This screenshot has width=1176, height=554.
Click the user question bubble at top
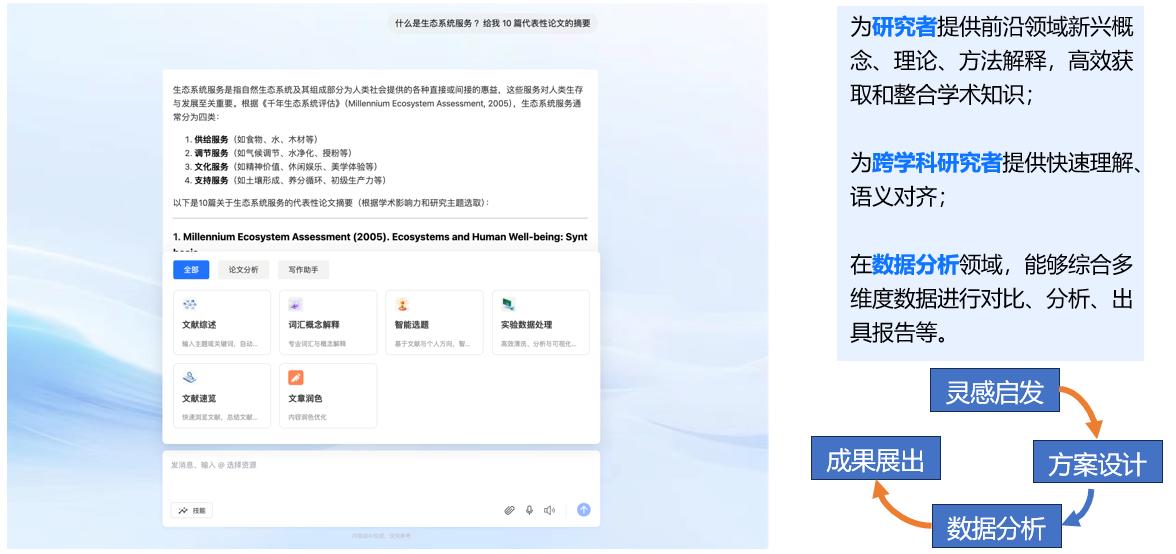(494, 23)
